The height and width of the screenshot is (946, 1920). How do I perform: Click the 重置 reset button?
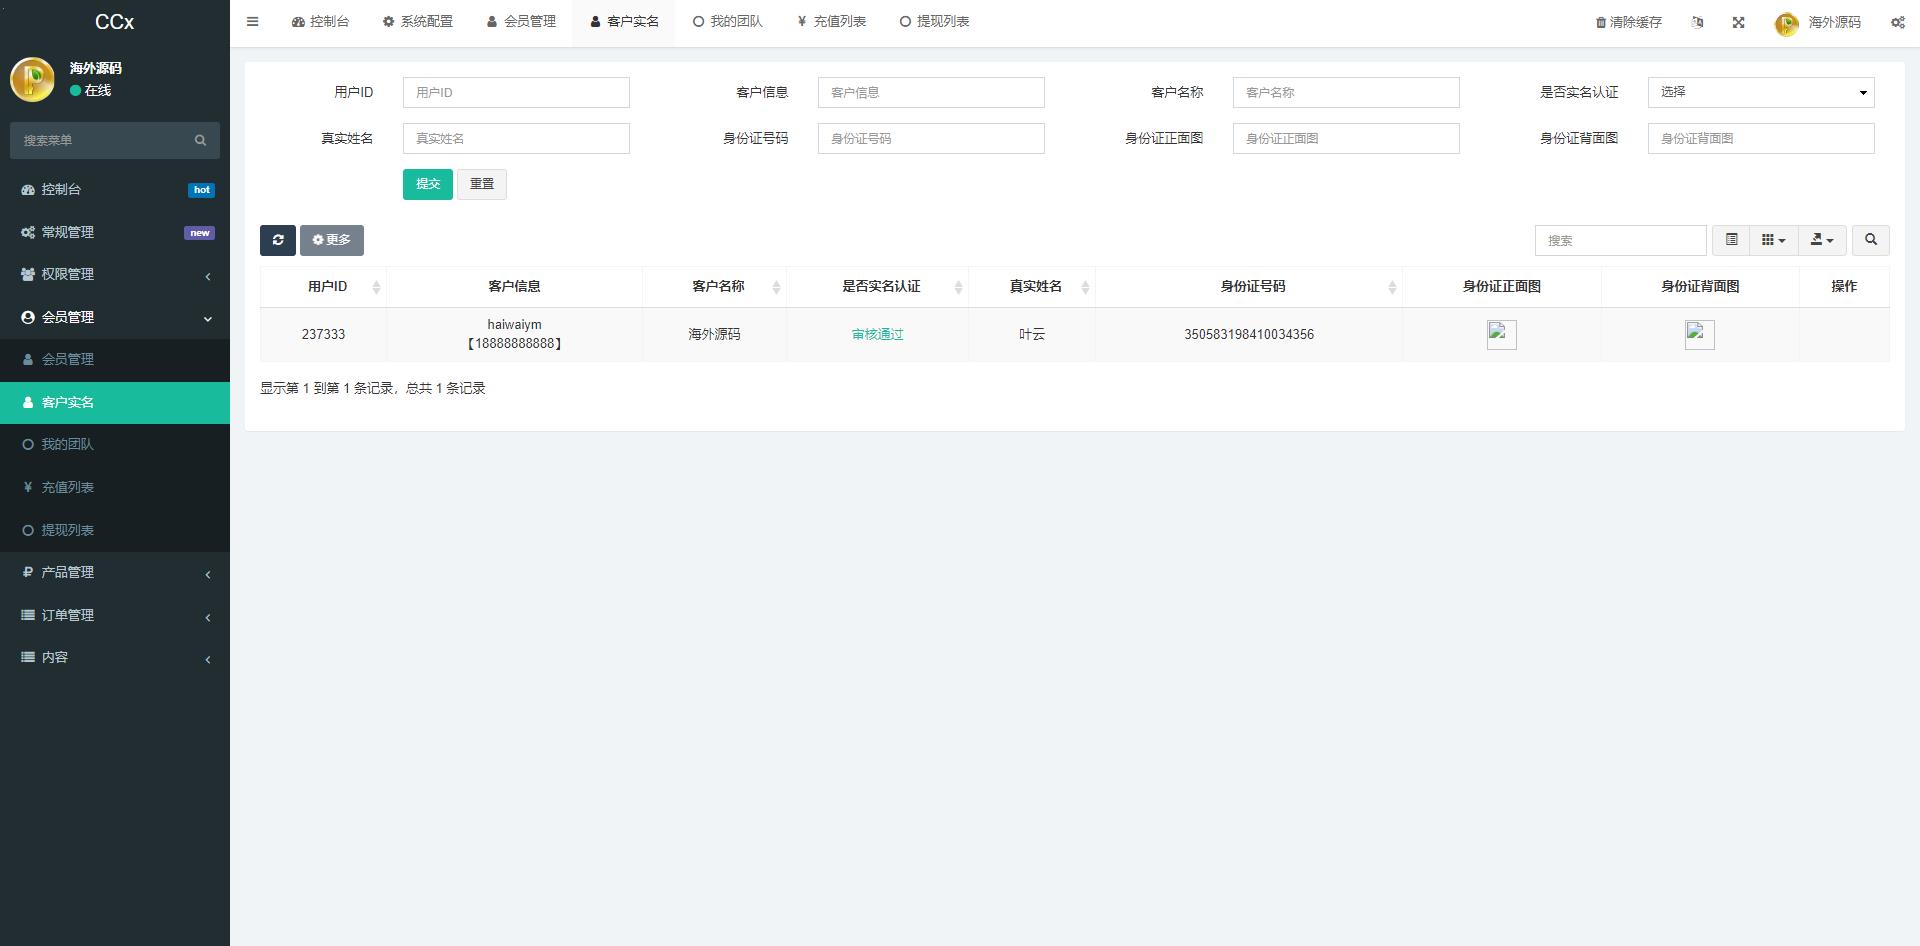point(482,184)
